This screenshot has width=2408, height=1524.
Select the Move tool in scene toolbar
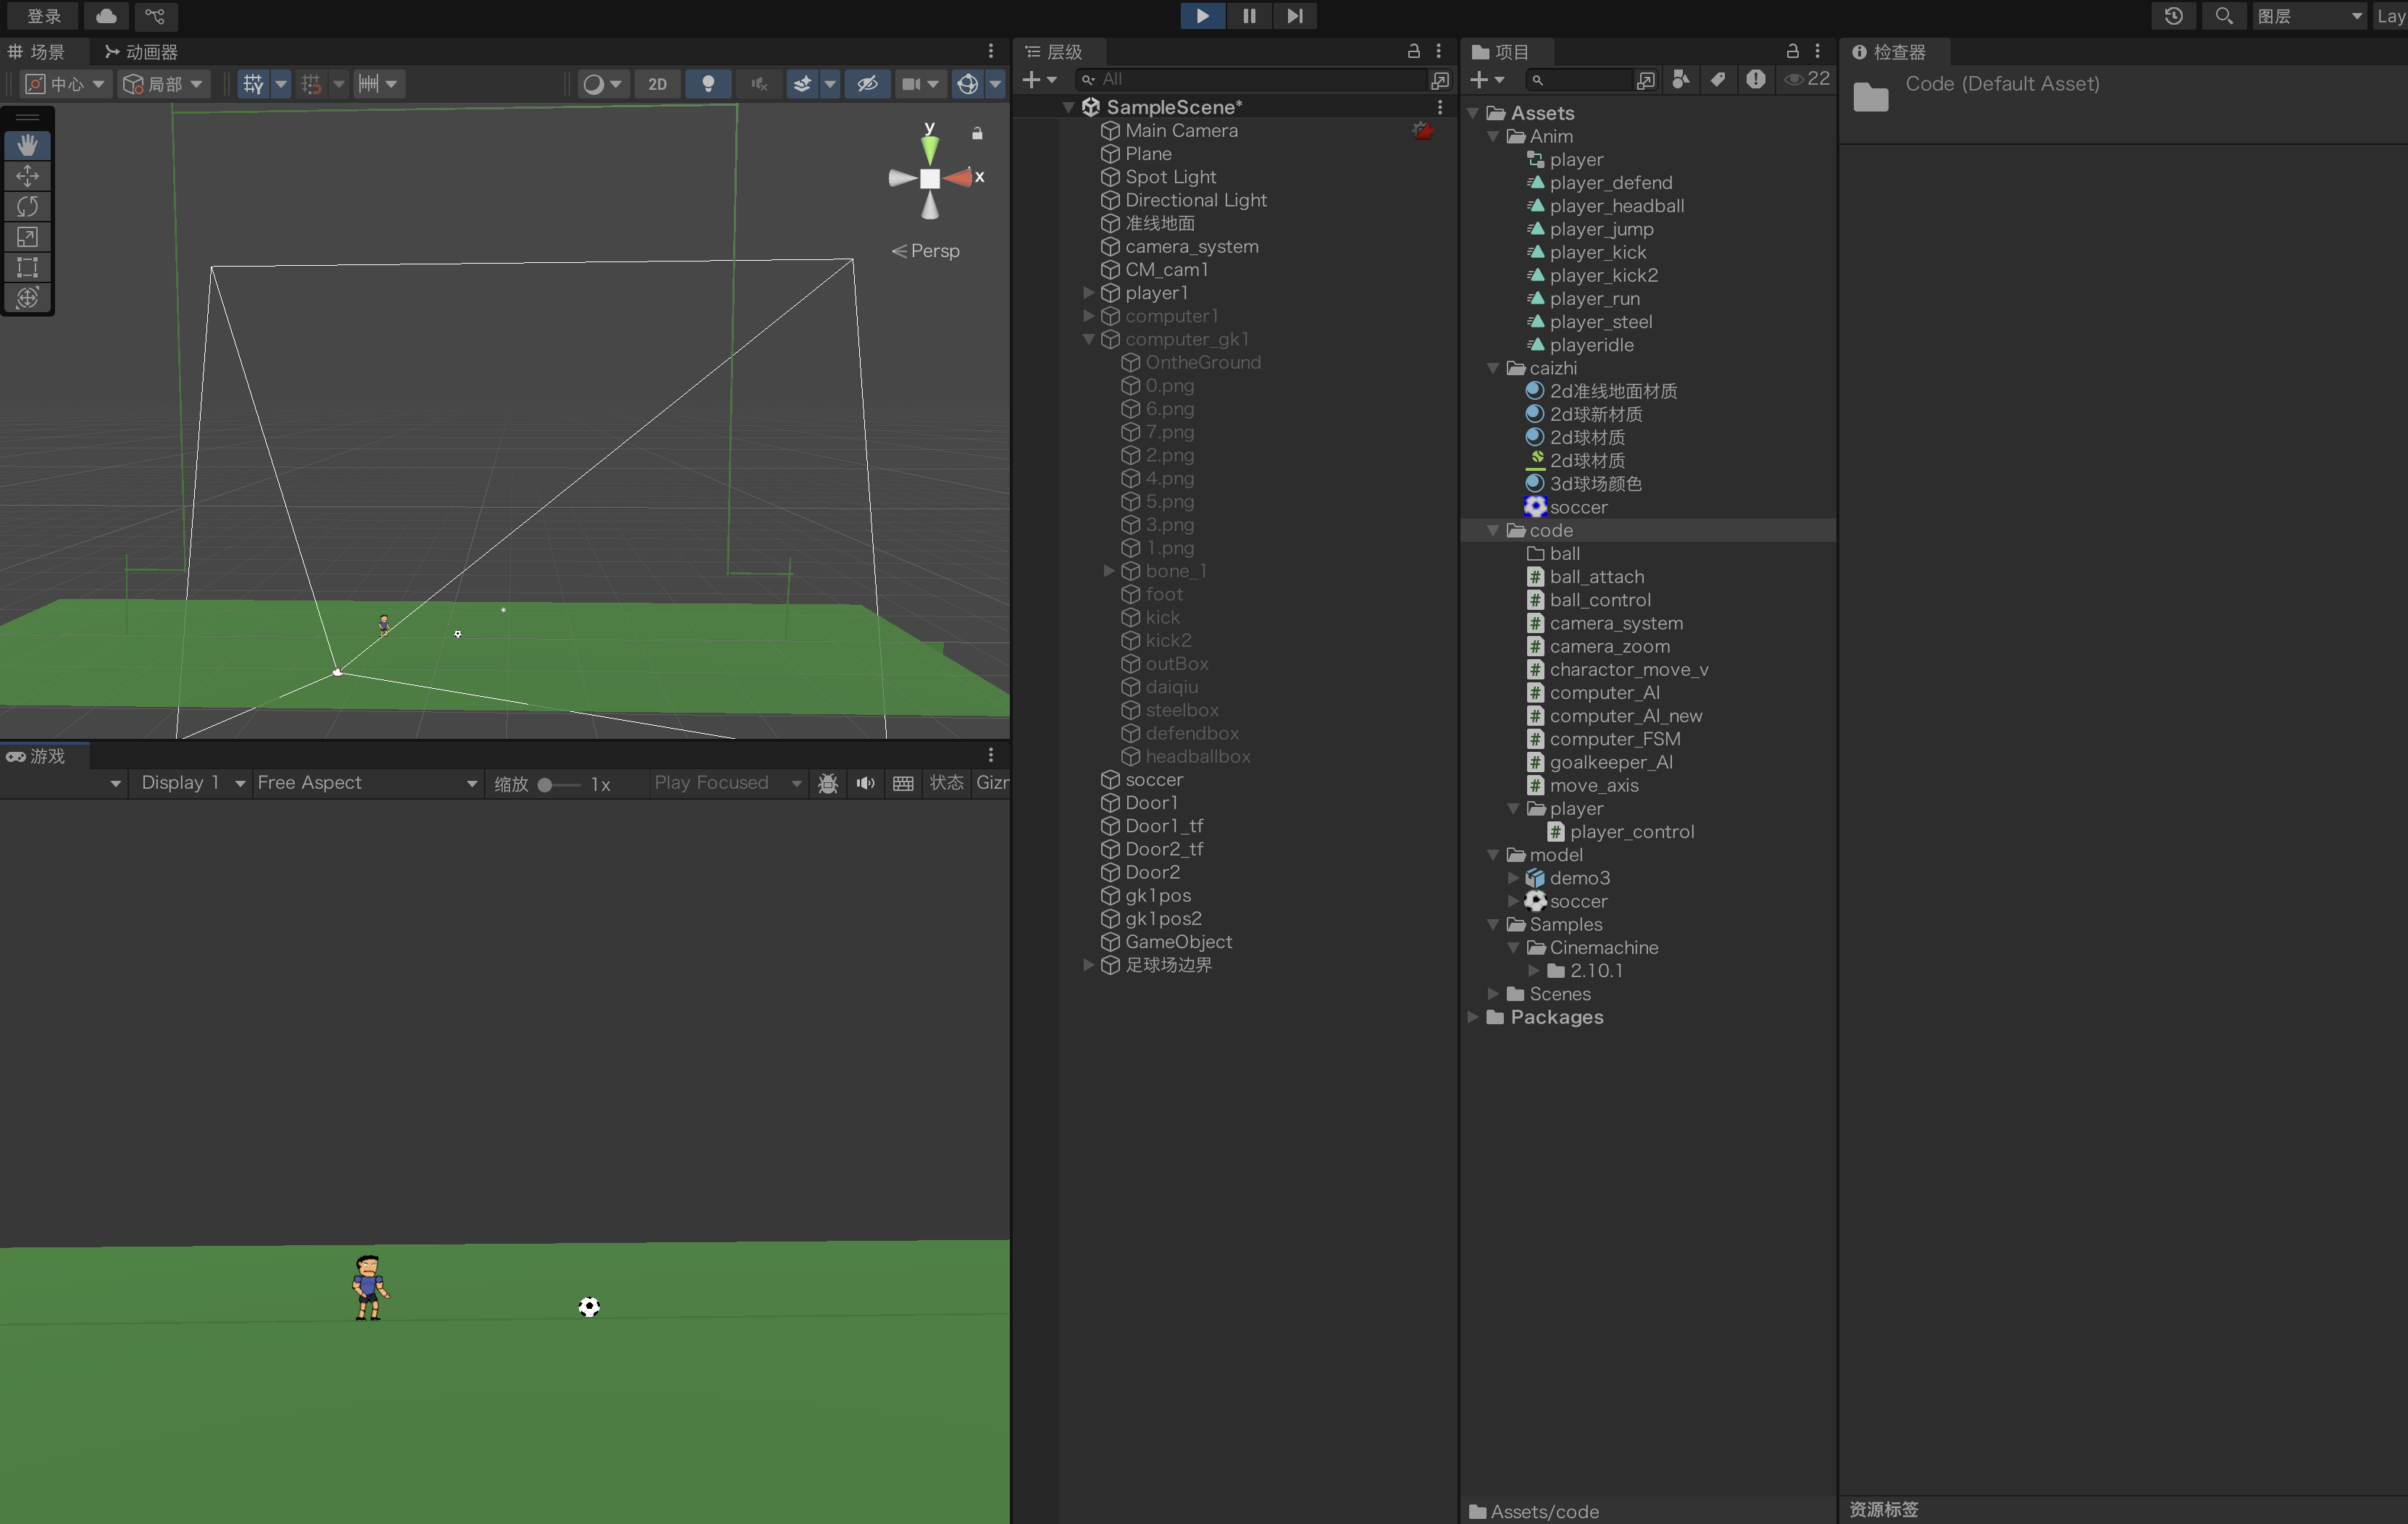tap(27, 176)
